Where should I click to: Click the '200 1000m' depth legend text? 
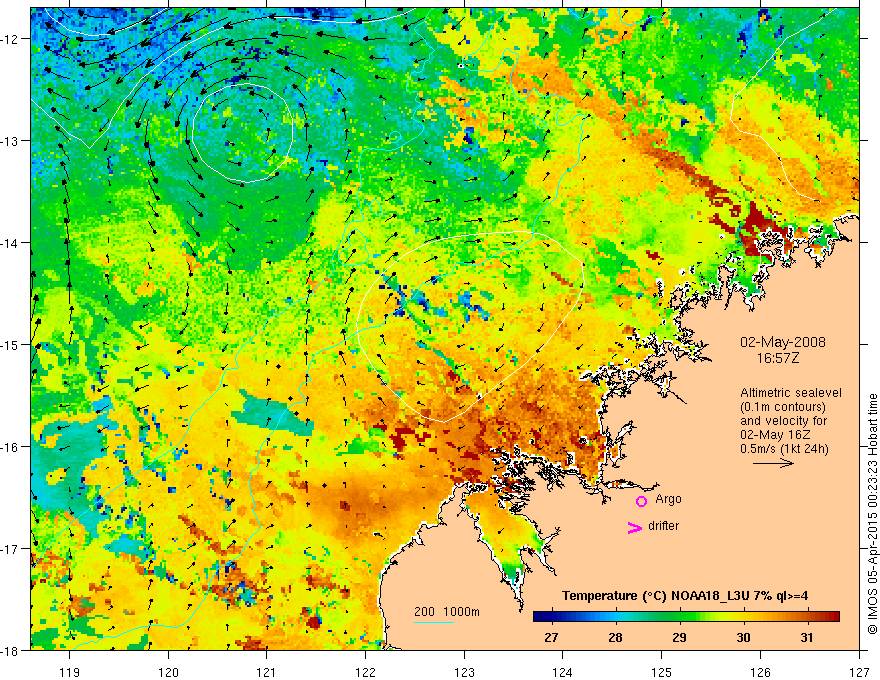pos(447,612)
